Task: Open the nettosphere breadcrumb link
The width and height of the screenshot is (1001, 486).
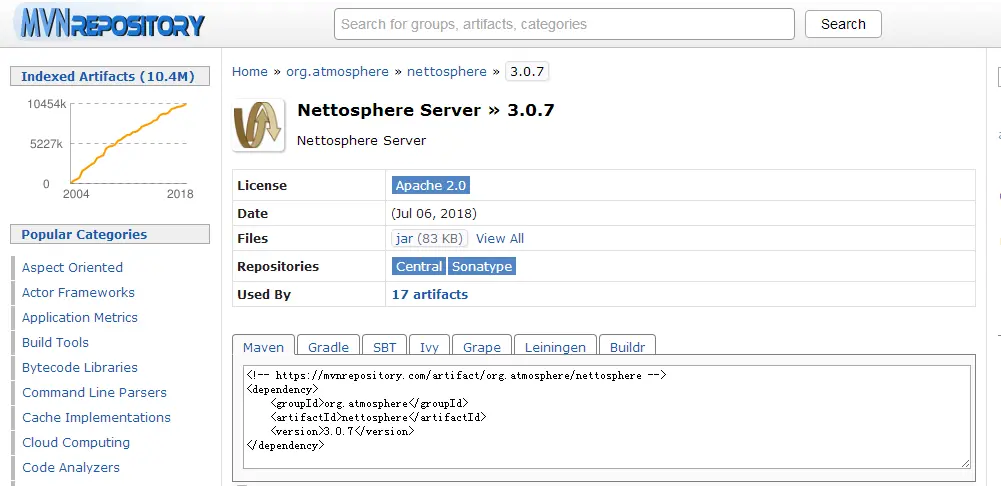Action: [447, 72]
